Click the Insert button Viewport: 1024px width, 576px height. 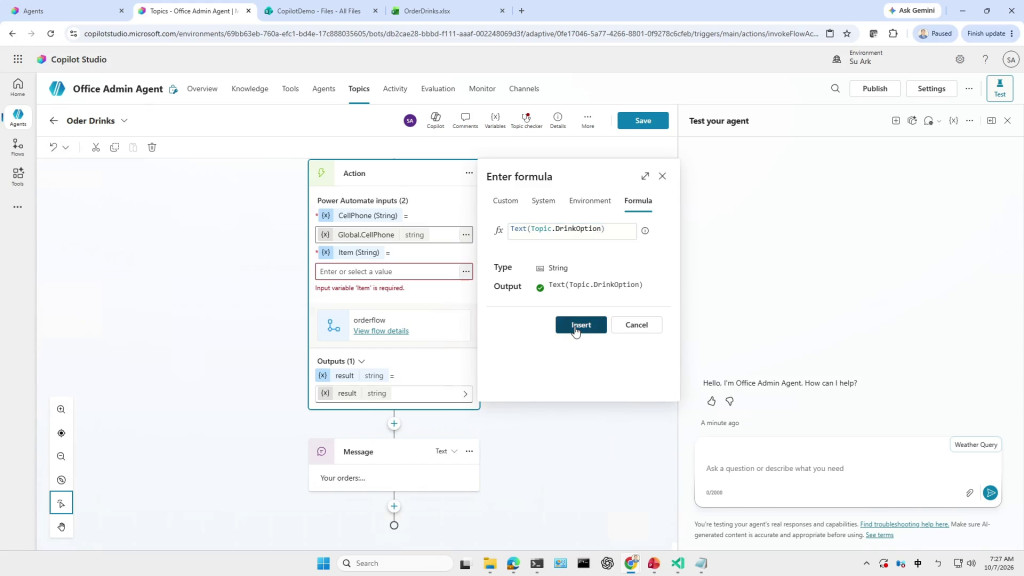(581, 325)
